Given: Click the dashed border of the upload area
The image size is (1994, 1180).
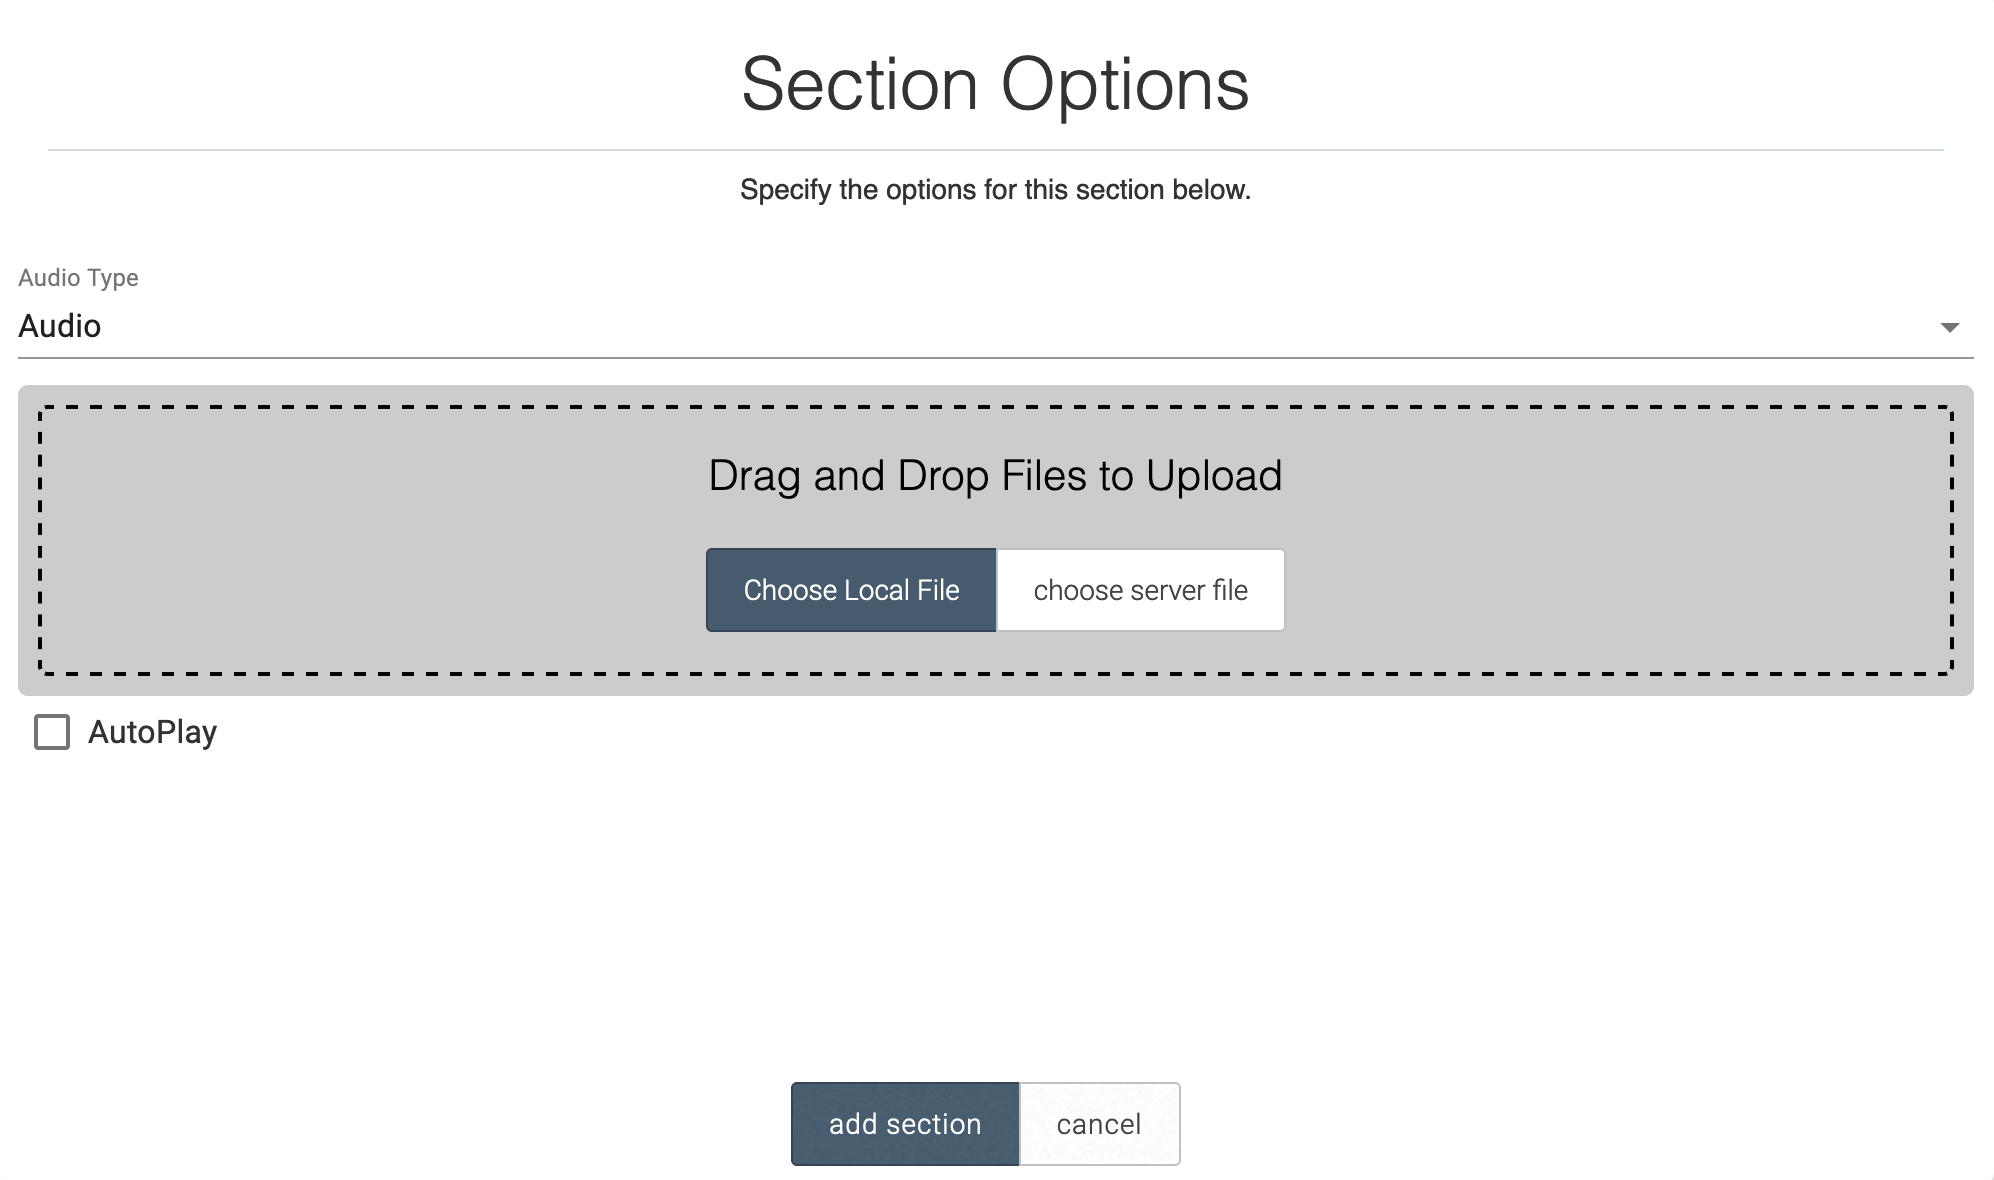Looking at the screenshot, I should [x=40, y=540].
